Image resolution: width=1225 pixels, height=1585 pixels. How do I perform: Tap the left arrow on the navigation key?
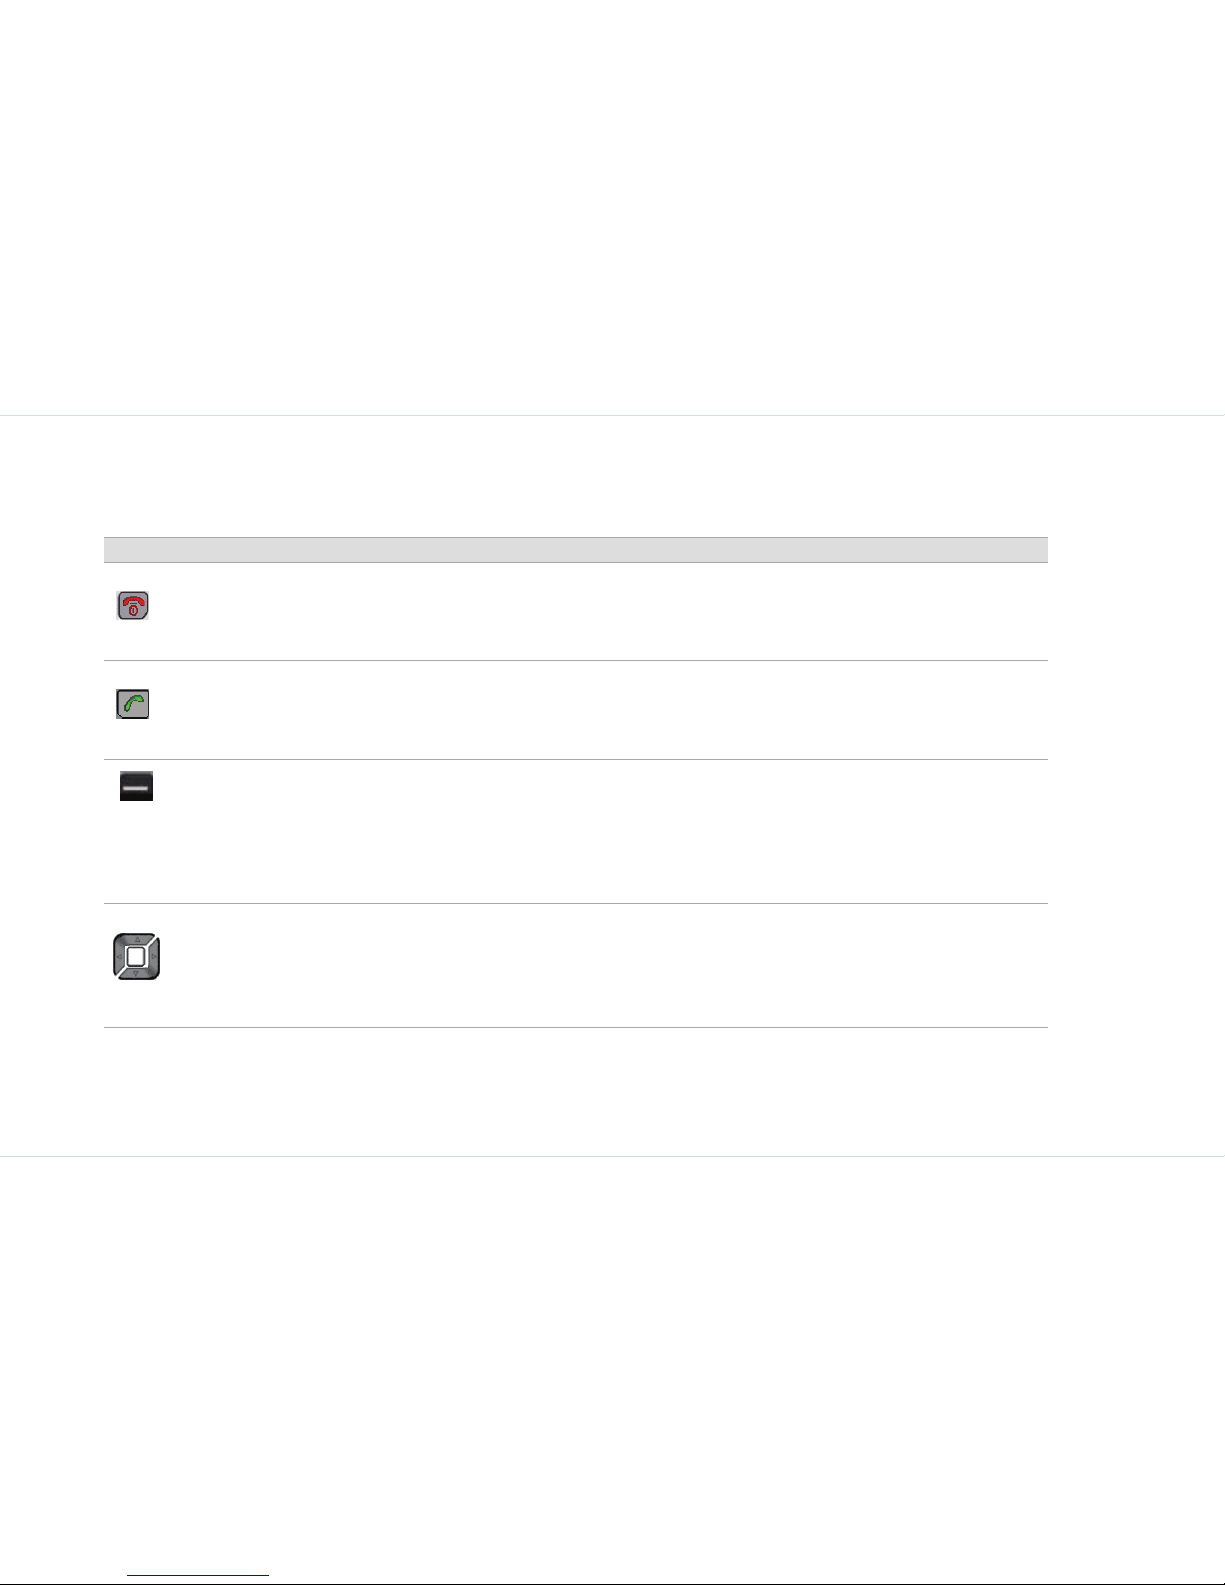tap(120, 957)
